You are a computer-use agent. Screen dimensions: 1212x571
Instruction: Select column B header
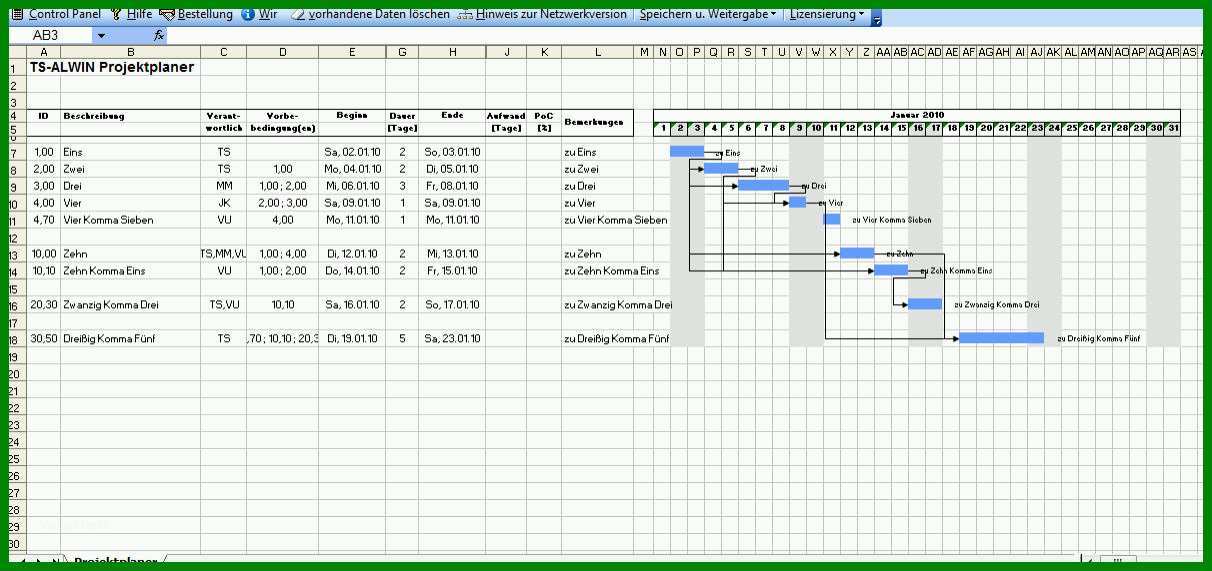pos(130,52)
